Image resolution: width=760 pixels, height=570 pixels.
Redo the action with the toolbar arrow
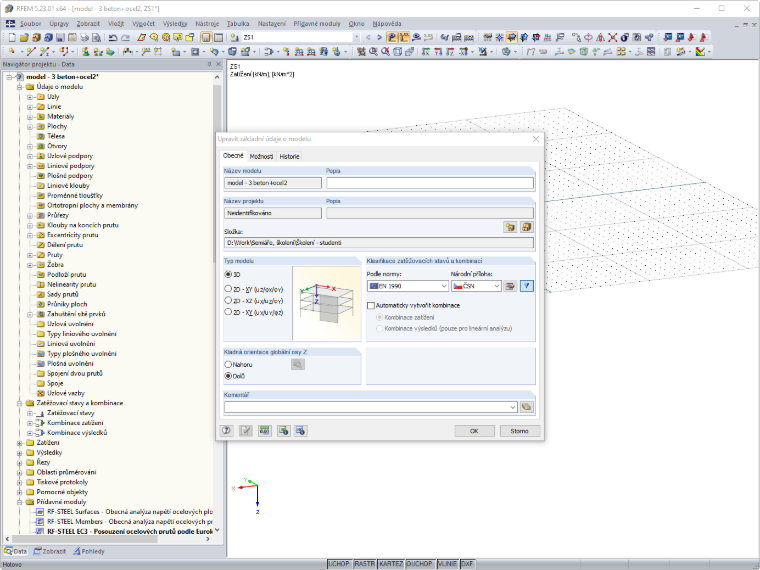(125, 37)
